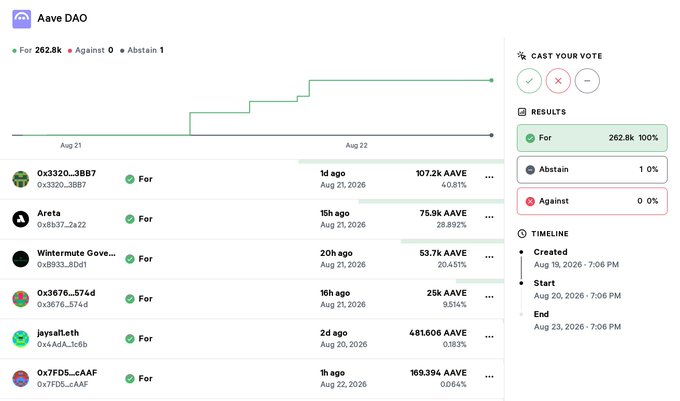Click 169.394 AAVE voting power value
680x401 pixels.
coord(438,373)
